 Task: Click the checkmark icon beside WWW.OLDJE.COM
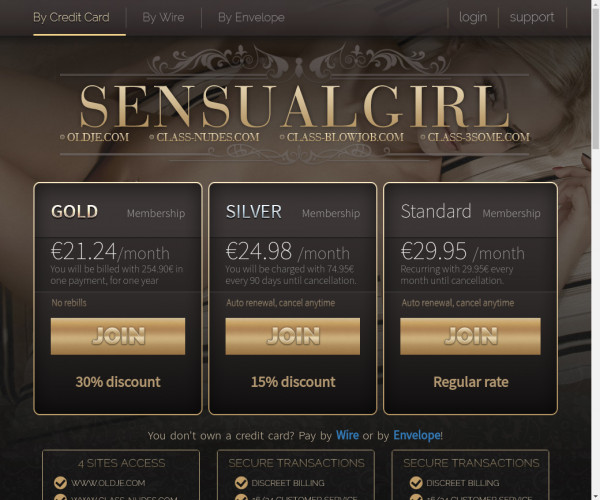click(60, 483)
